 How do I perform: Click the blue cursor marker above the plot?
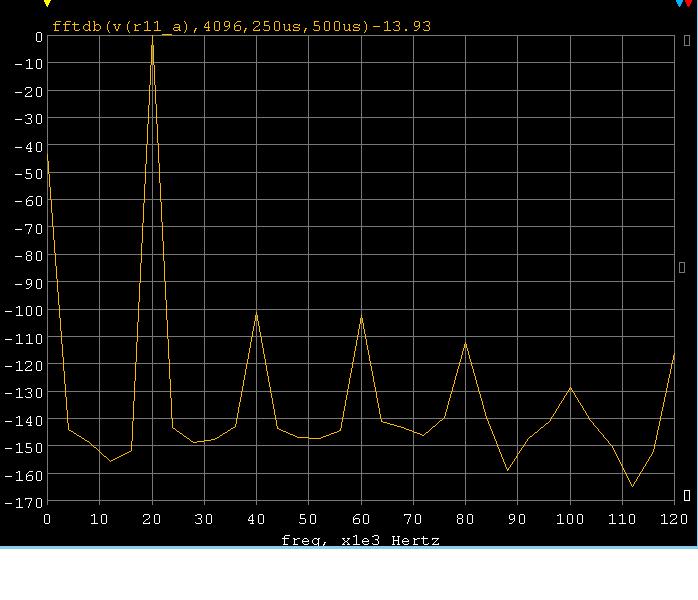pyautogui.click(x=679, y=3)
